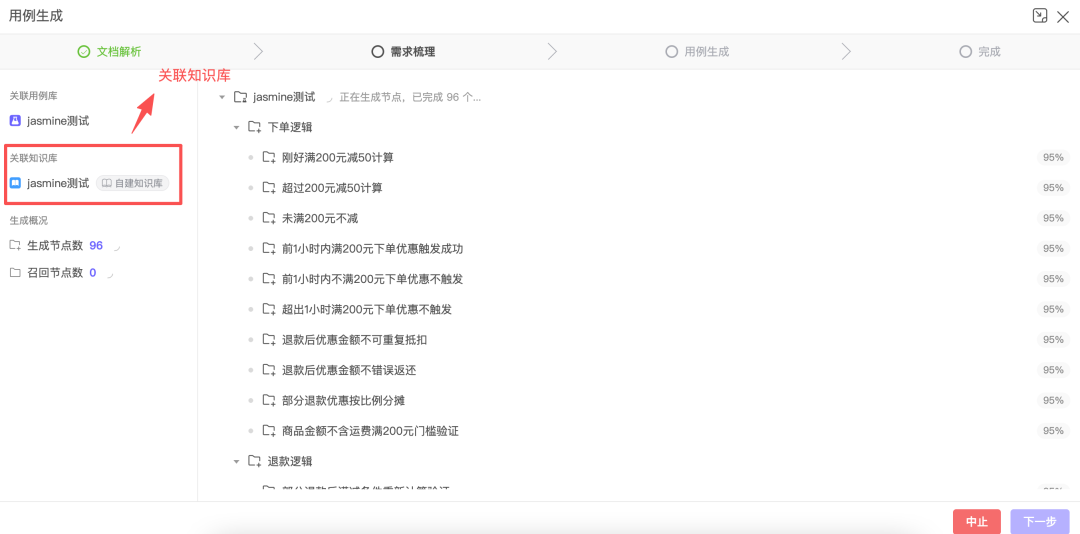Click the purple case library icon beside jasmine测试

tap(15, 121)
